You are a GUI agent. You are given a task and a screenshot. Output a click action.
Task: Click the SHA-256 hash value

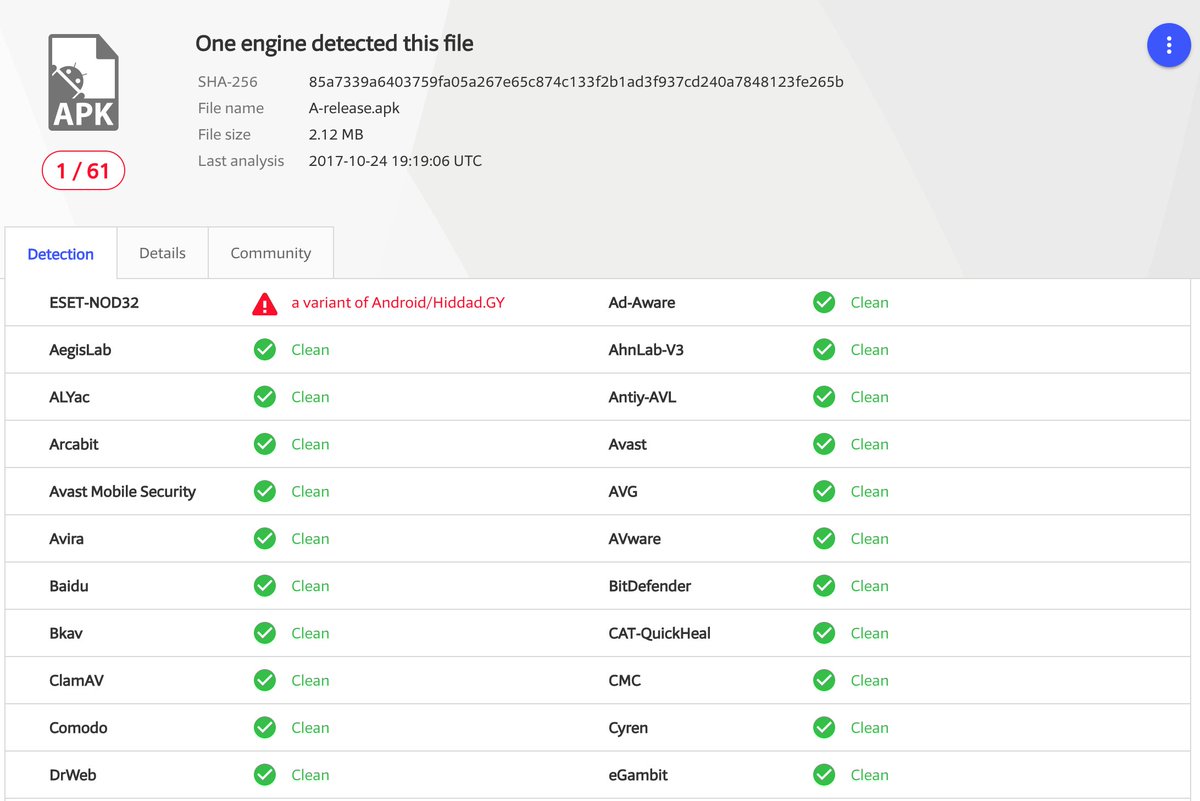(576, 82)
